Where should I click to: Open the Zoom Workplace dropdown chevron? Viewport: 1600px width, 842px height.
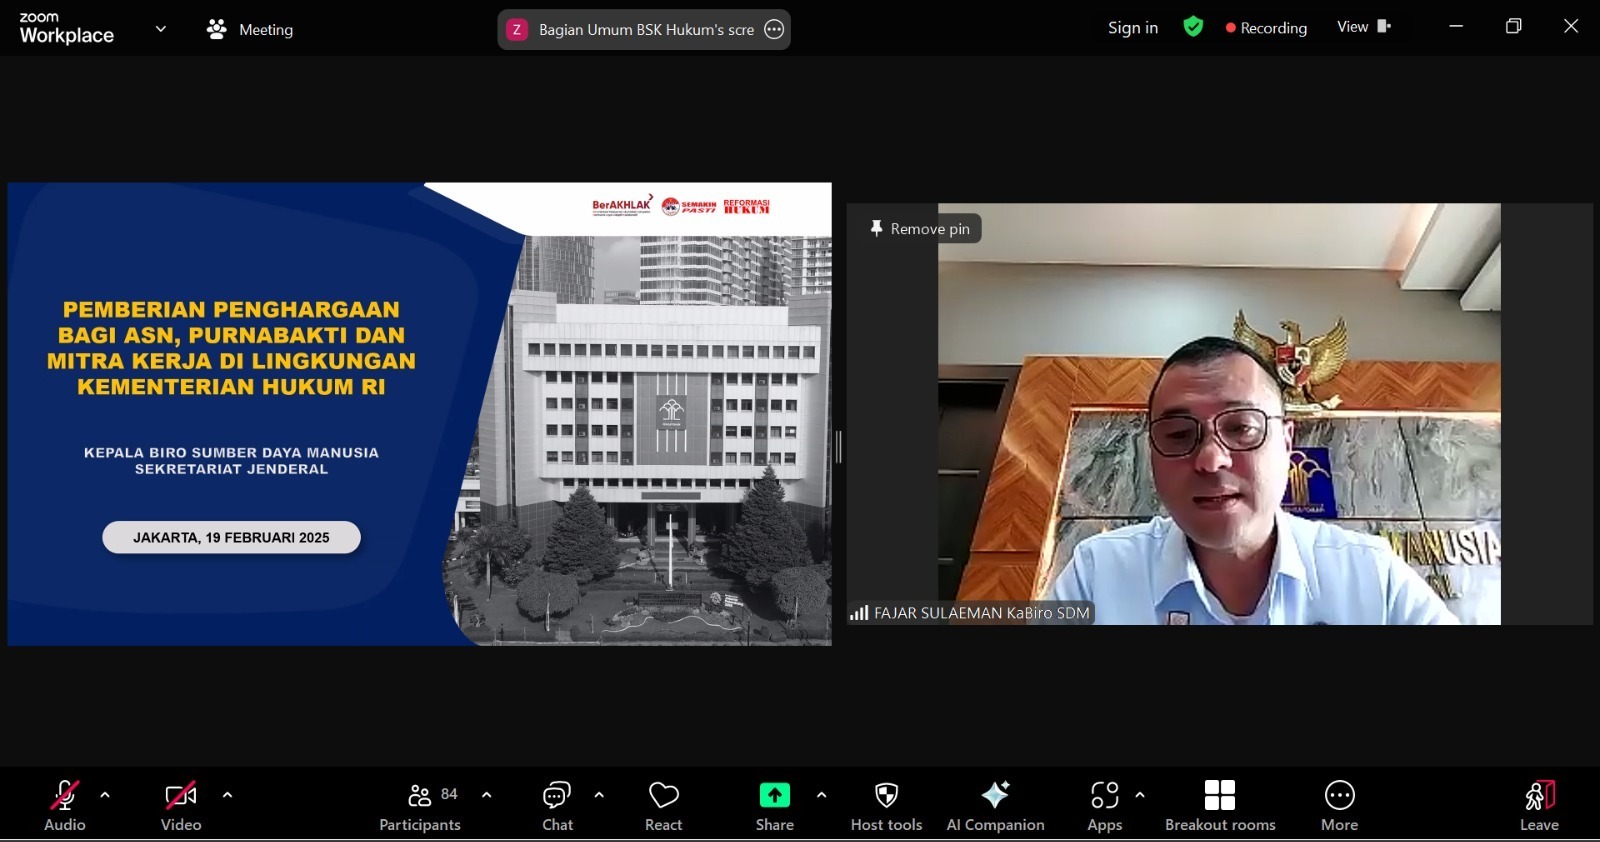pyautogui.click(x=161, y=29)
